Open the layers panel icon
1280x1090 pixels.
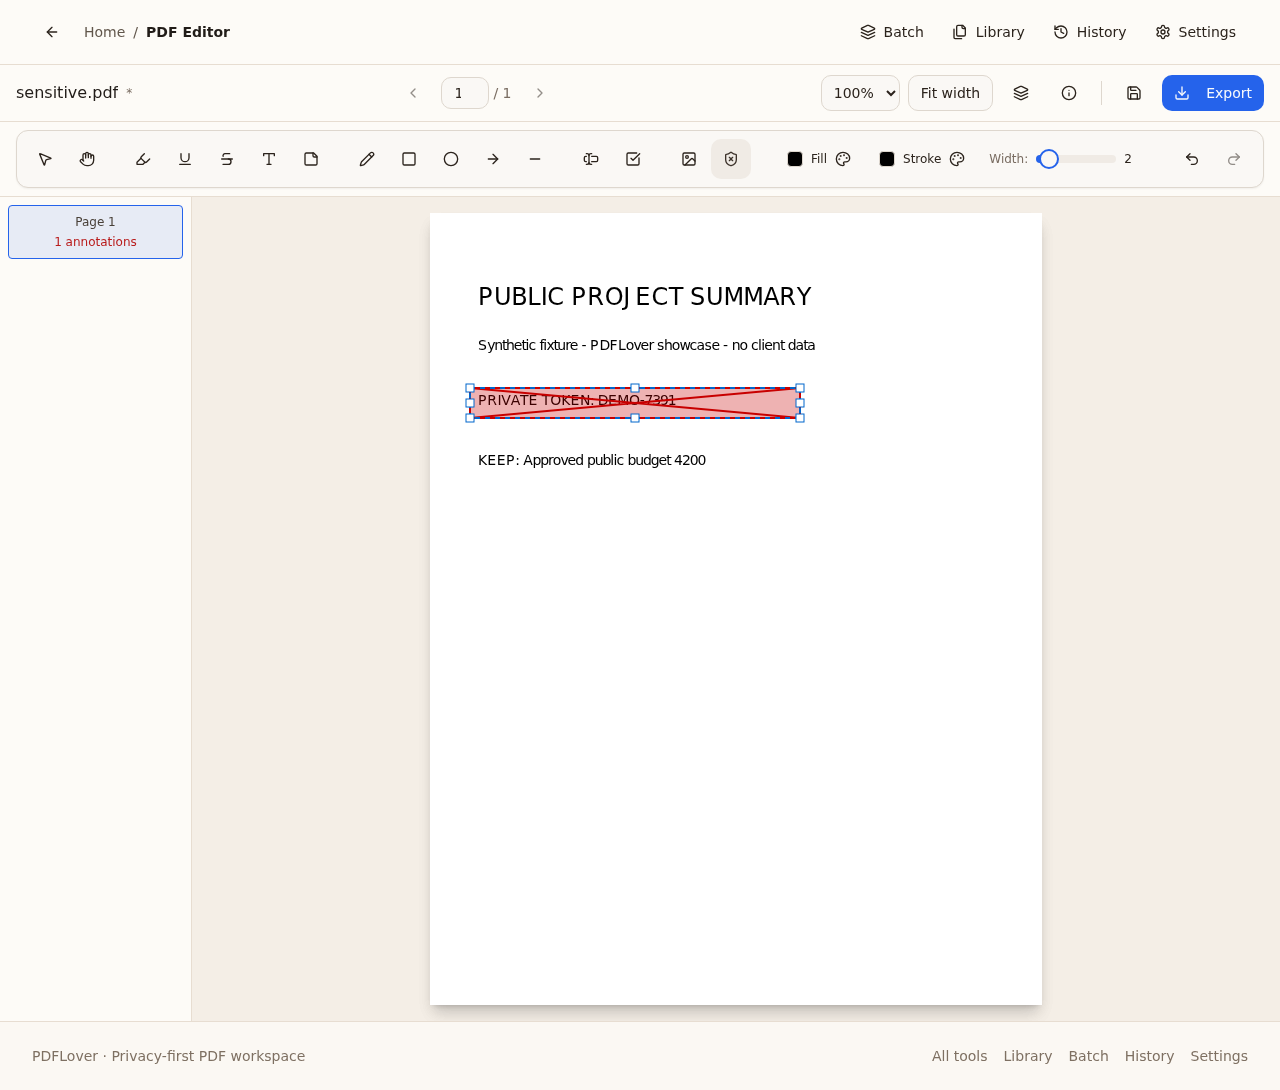(x=1021, y=93)
